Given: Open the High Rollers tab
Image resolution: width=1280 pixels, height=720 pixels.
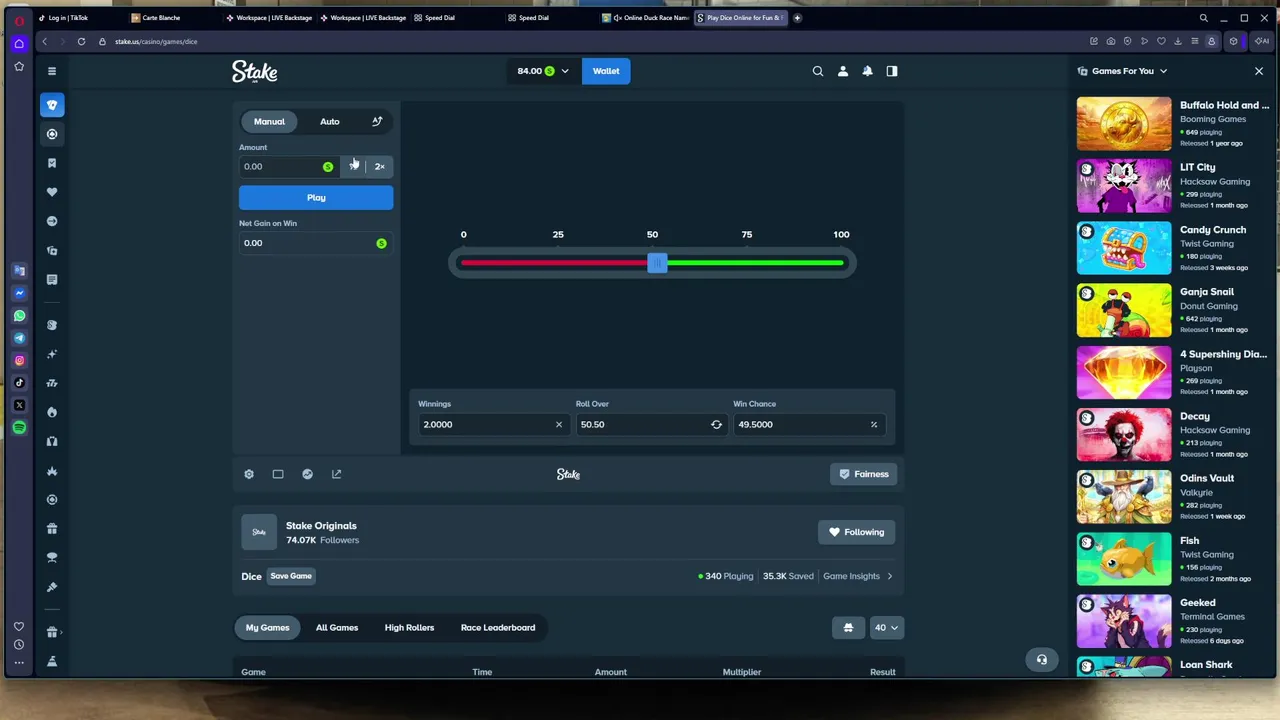Looking at the screenshot, I should tap(409, 628).
